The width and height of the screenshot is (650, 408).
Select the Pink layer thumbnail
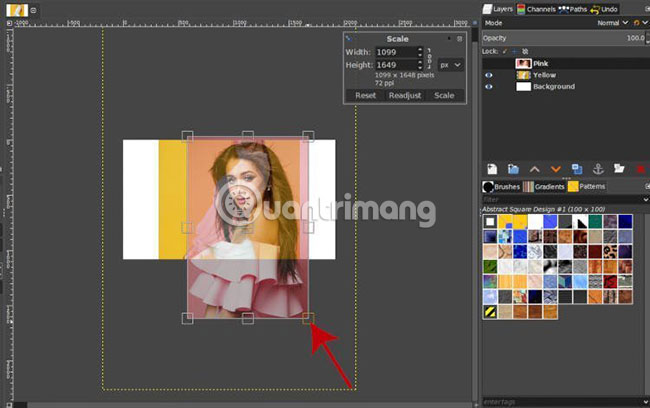[x=522, y=63]
